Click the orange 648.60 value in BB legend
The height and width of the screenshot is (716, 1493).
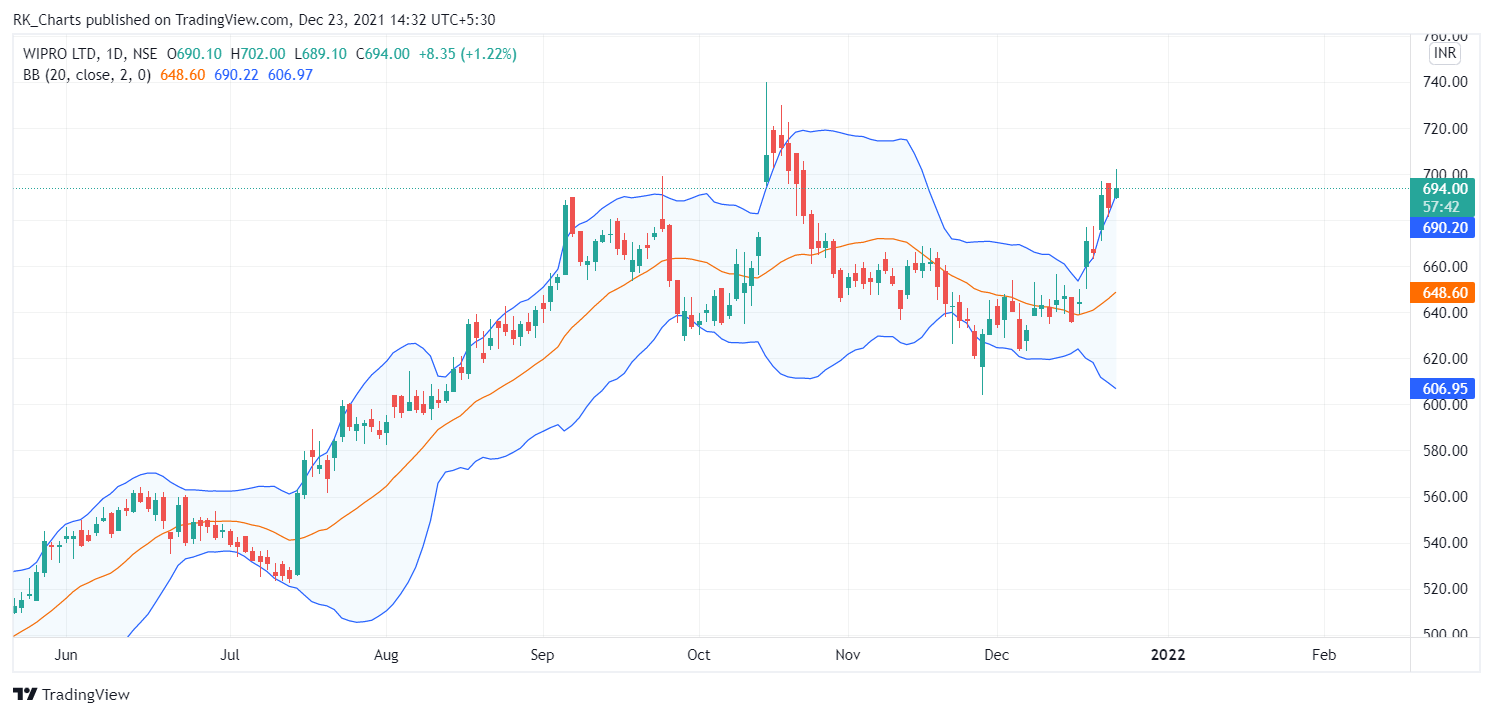click(x=181, y=75)
